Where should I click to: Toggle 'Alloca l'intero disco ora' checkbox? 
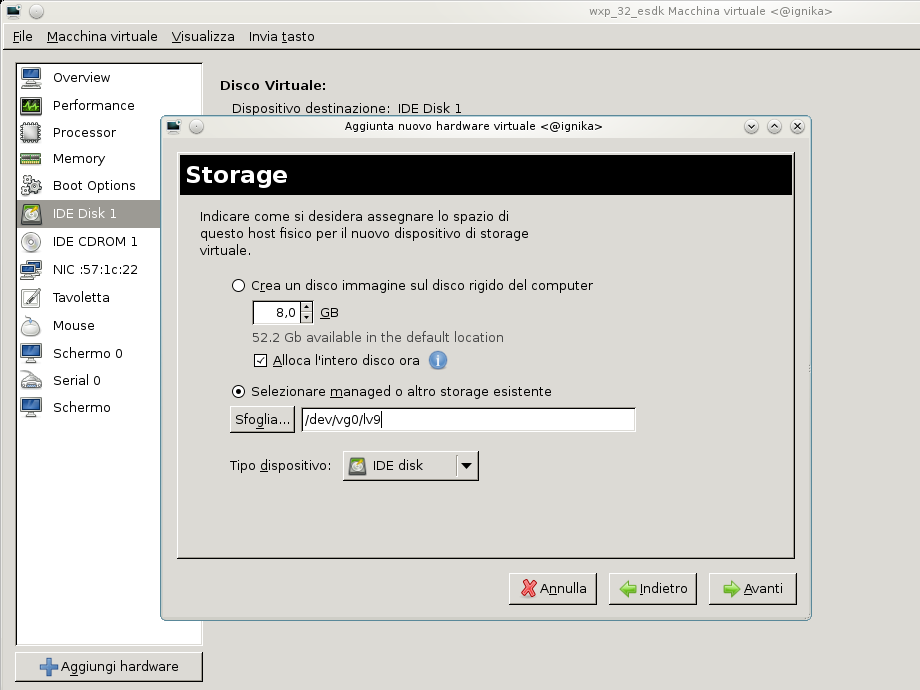261,361
